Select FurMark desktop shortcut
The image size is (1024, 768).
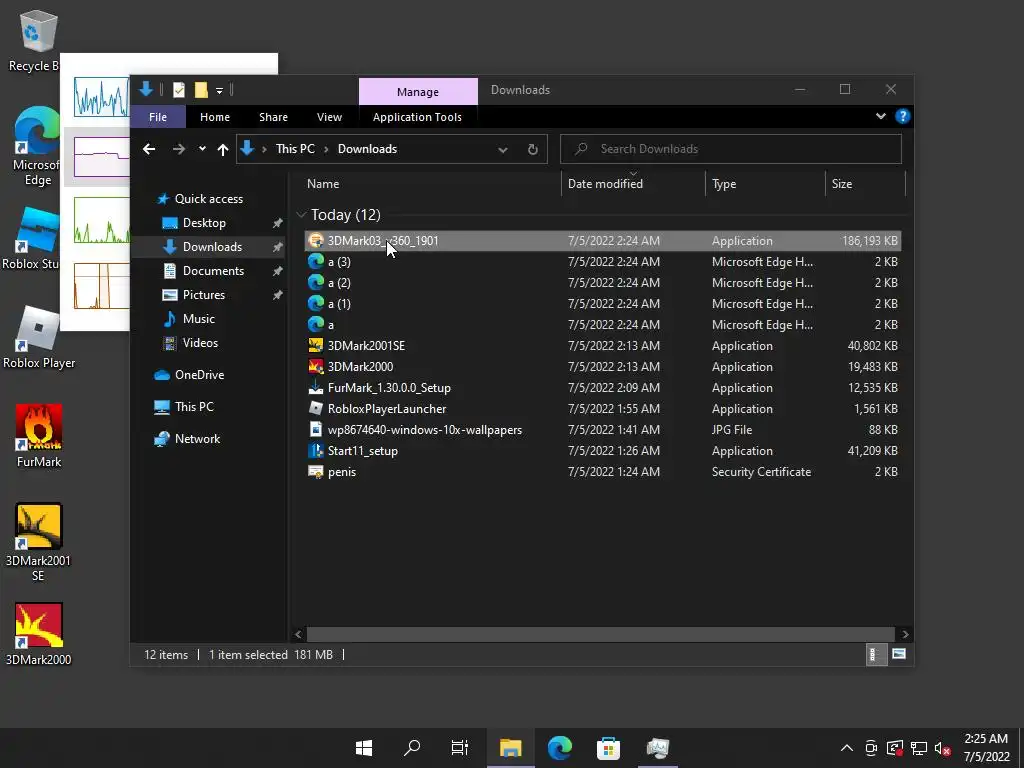tap(39, 436)
